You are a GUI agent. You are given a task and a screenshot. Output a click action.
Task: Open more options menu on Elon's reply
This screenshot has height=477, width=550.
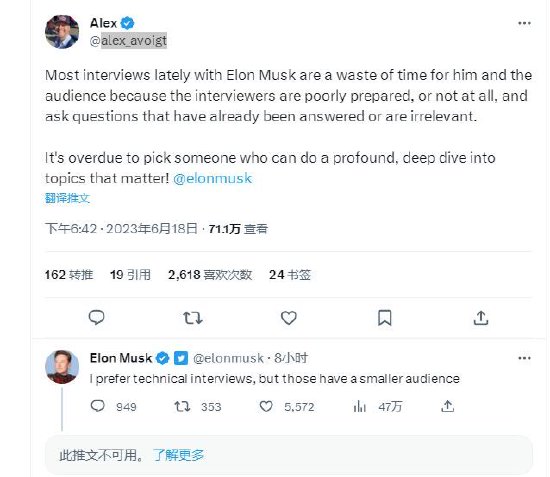[524, 358]
